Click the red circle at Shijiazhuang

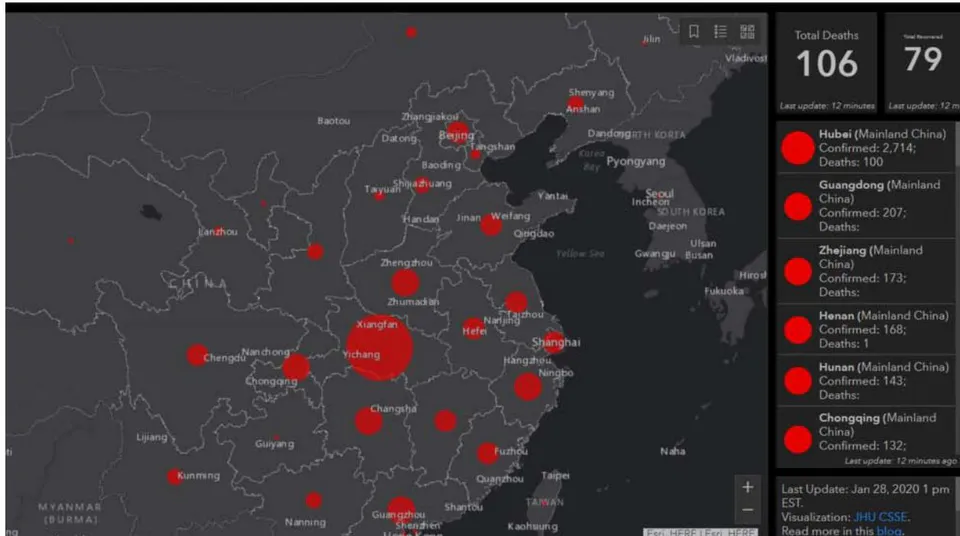pyautogui.click(x=422, y=186)
